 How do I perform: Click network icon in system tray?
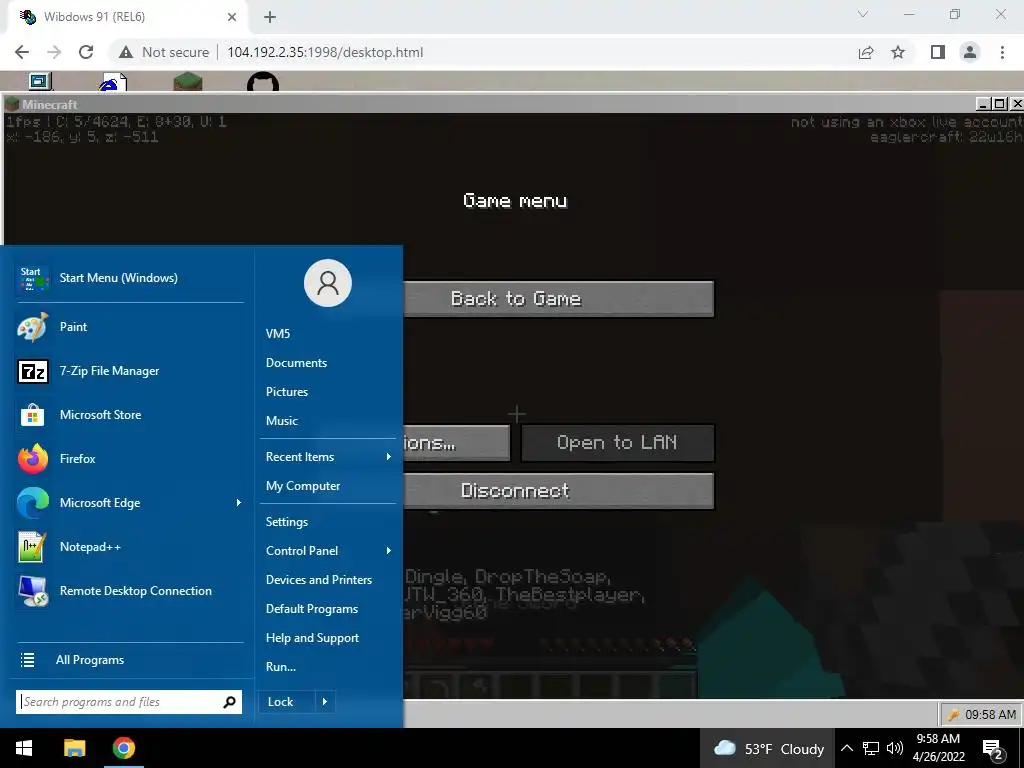tap(871, 748)
